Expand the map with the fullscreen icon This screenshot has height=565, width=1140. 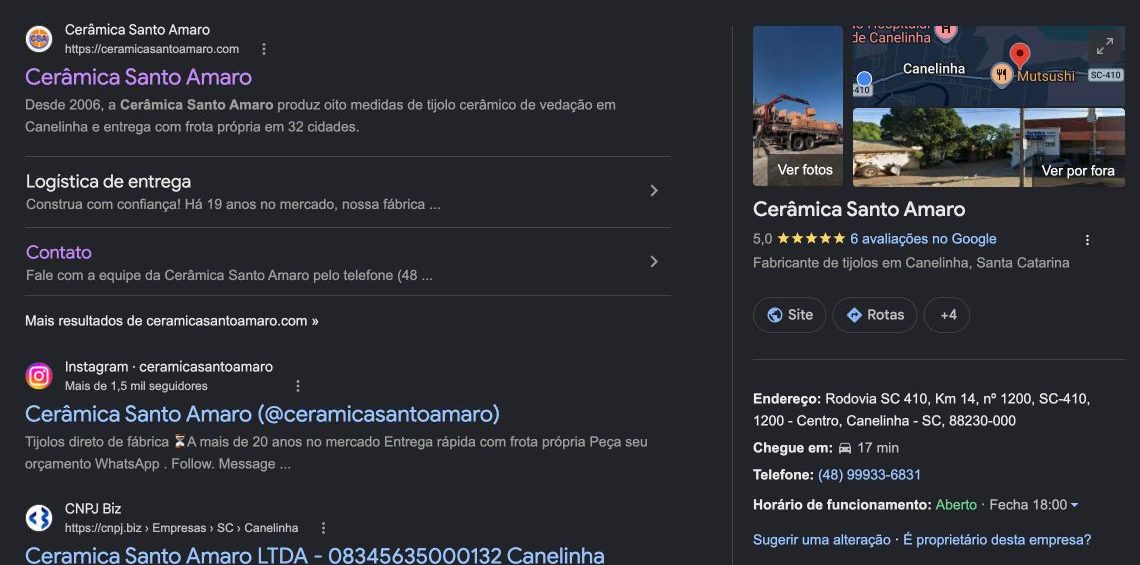[1104, 47]
